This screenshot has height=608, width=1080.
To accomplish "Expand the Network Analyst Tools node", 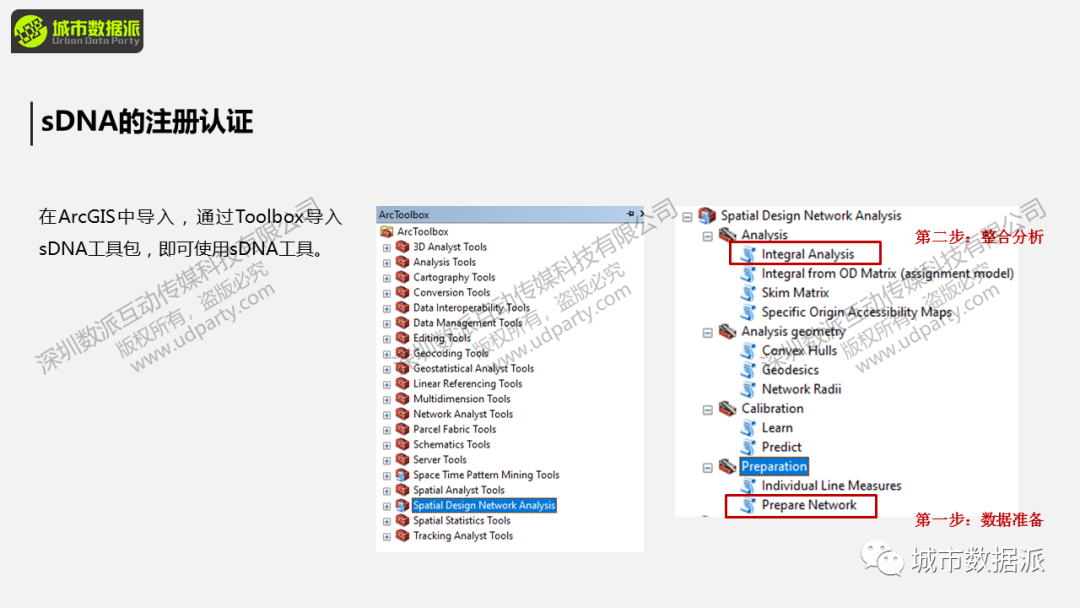I will (x=386, y=415).
